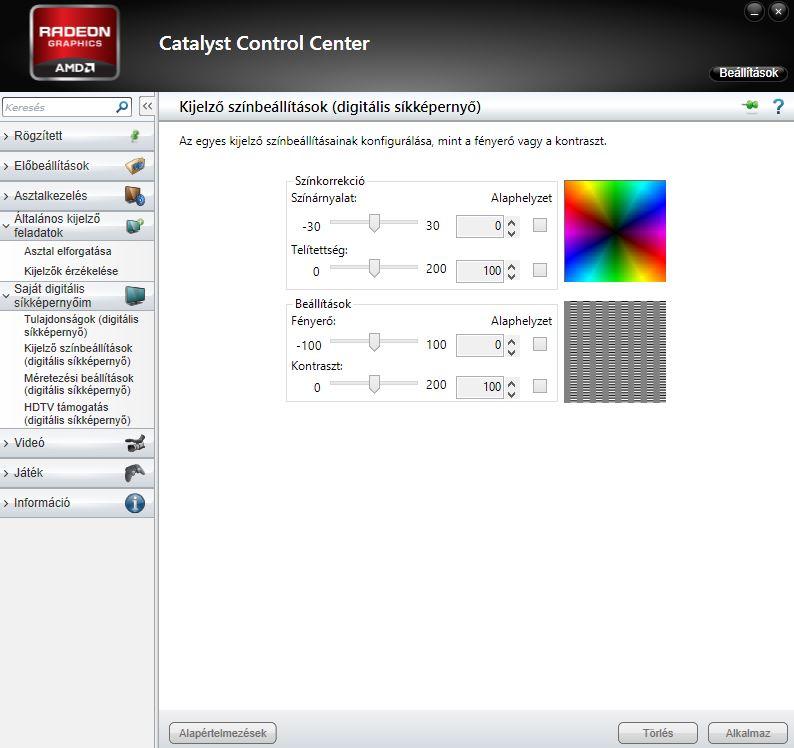
Task: Click the Kontraszt slider handle
Action: (374, 384)
